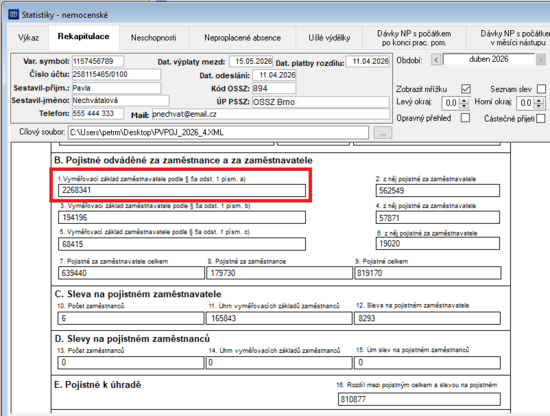
Task: Click field 10 Počet zaměstnanců with 6
Action: [130, 318]
